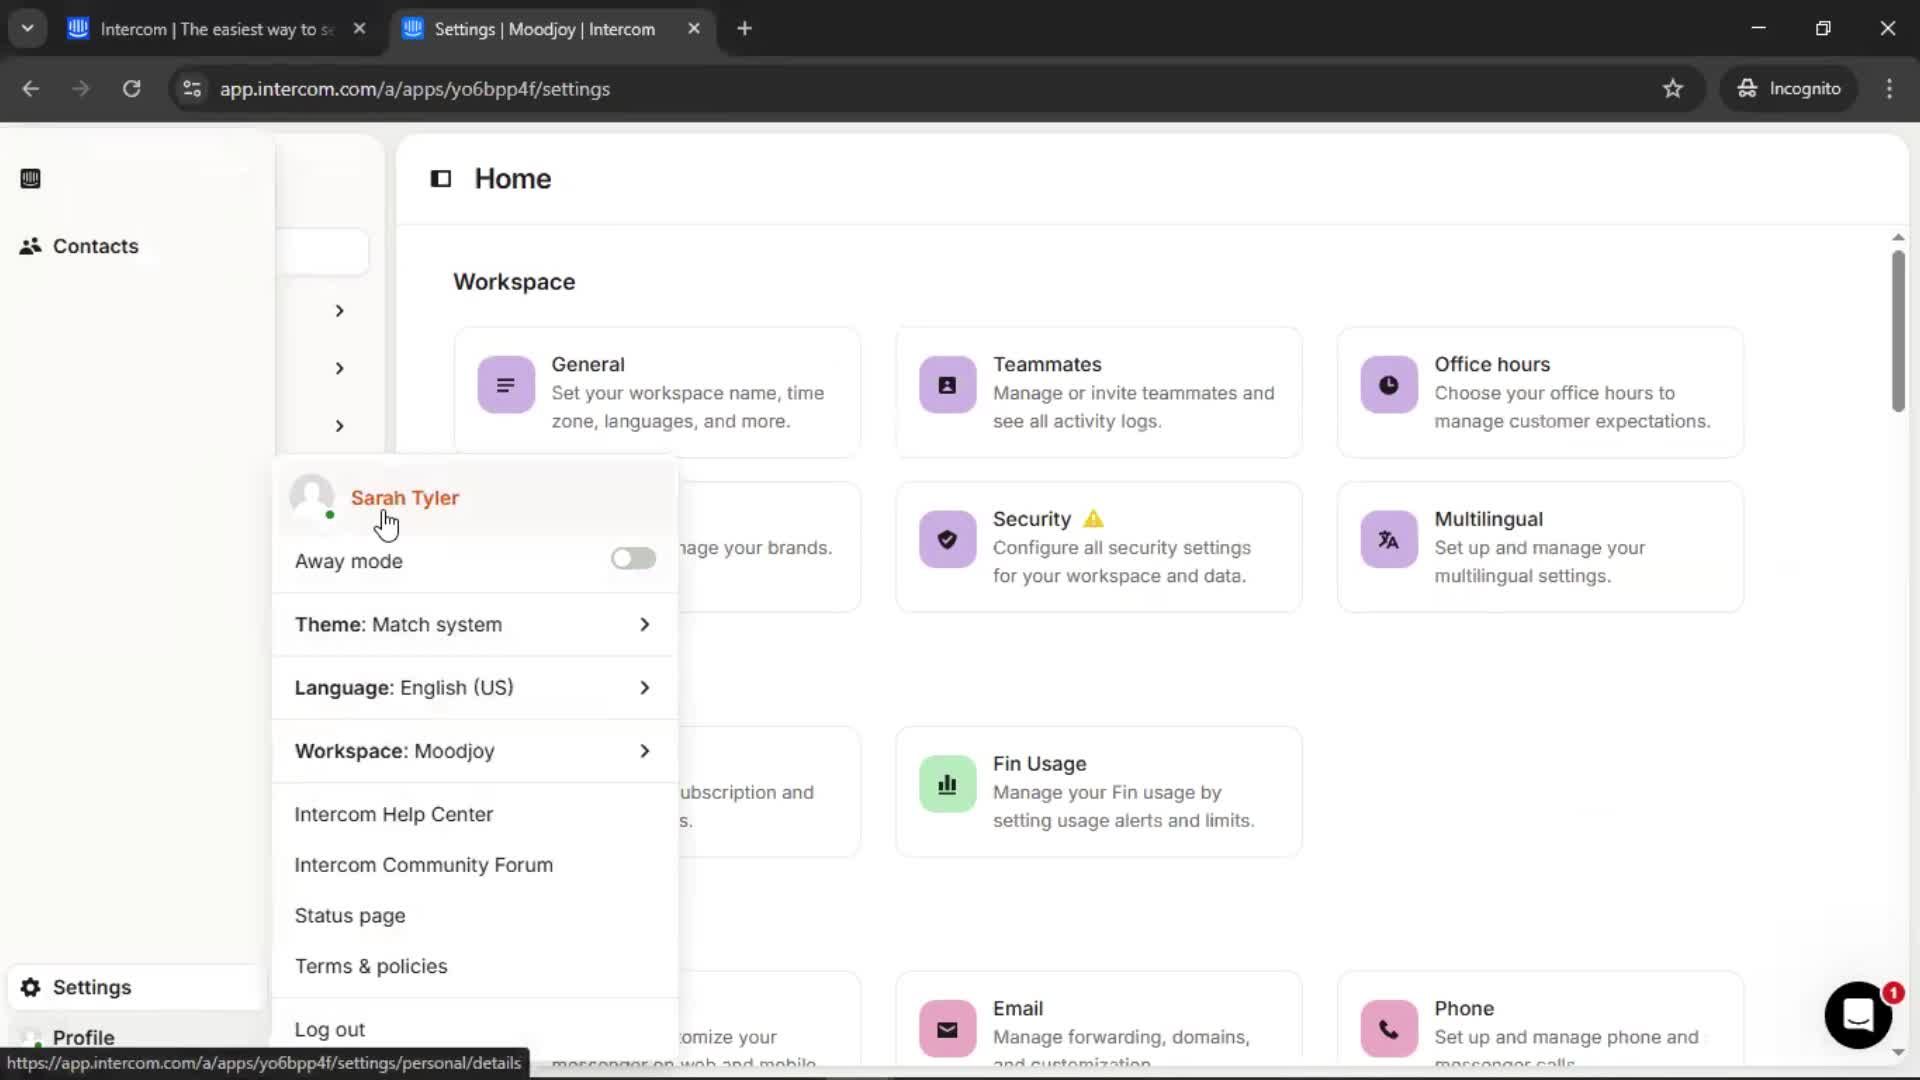Close the Settings | Moodjoy tab
This screenshot has width=1920, height=1080.
(x=694, y=29)
